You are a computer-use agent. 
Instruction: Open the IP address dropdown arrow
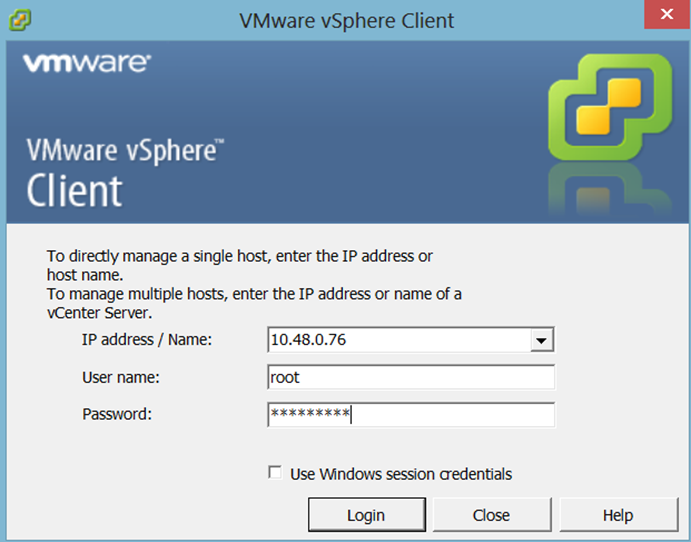[542, 340]
